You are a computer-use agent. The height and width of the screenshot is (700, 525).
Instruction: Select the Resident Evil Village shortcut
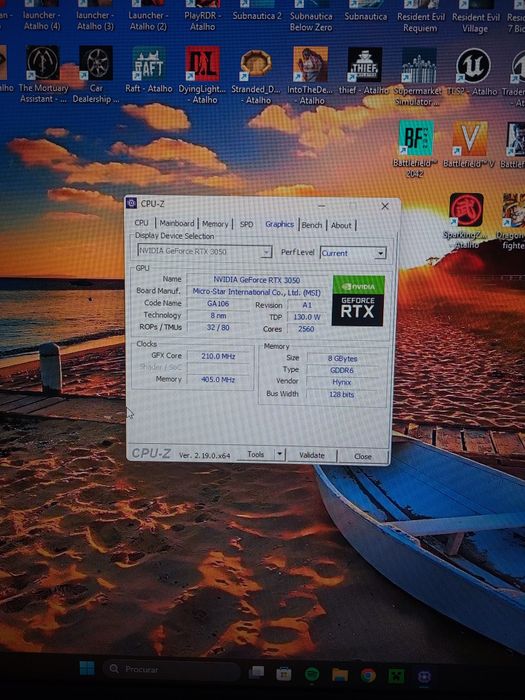coord(475,17)
